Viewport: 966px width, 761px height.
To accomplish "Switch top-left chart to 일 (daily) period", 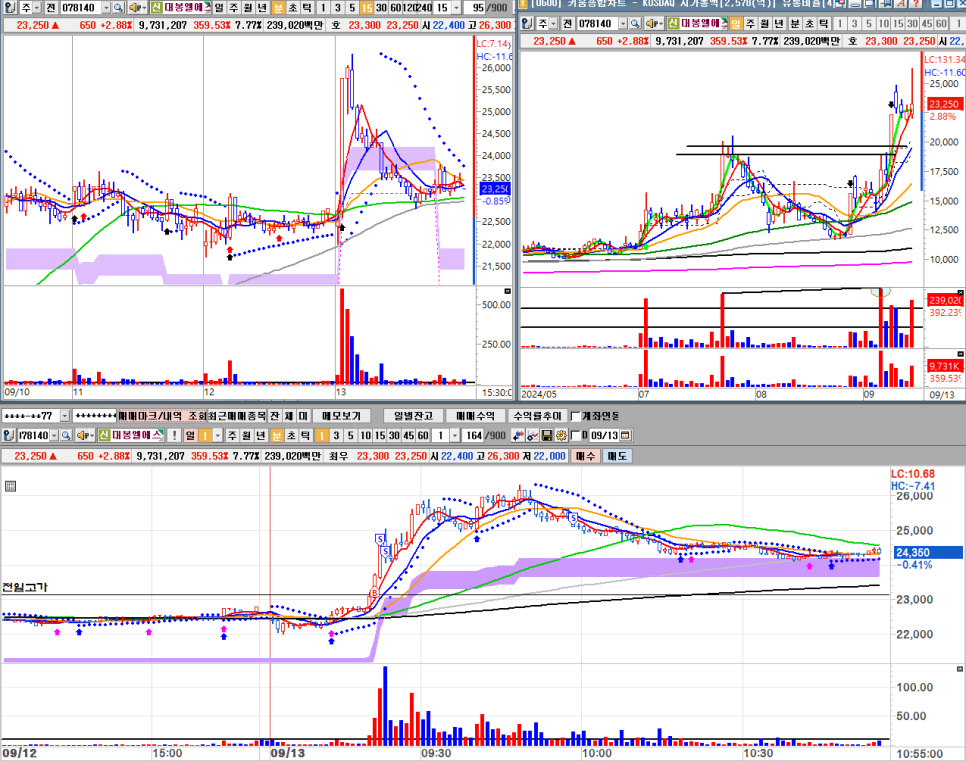I will point(219,8).
